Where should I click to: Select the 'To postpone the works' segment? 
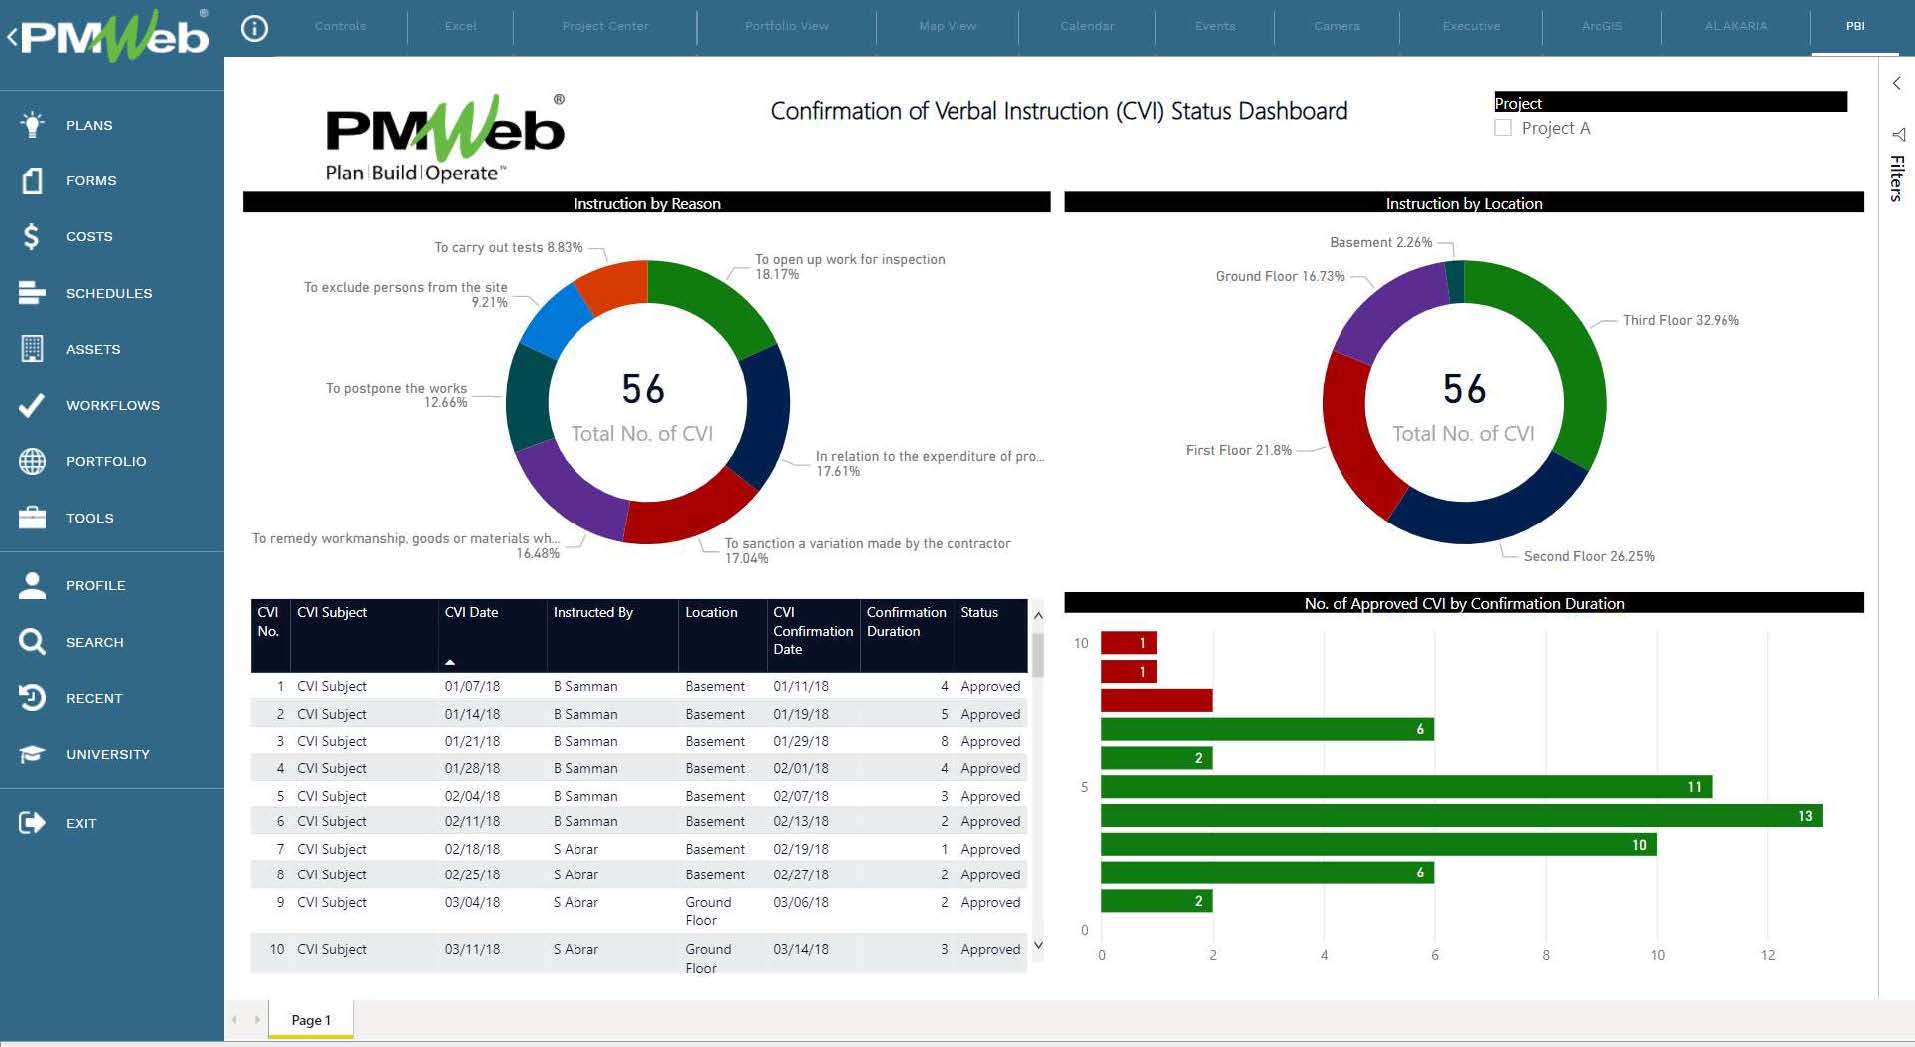528,400
